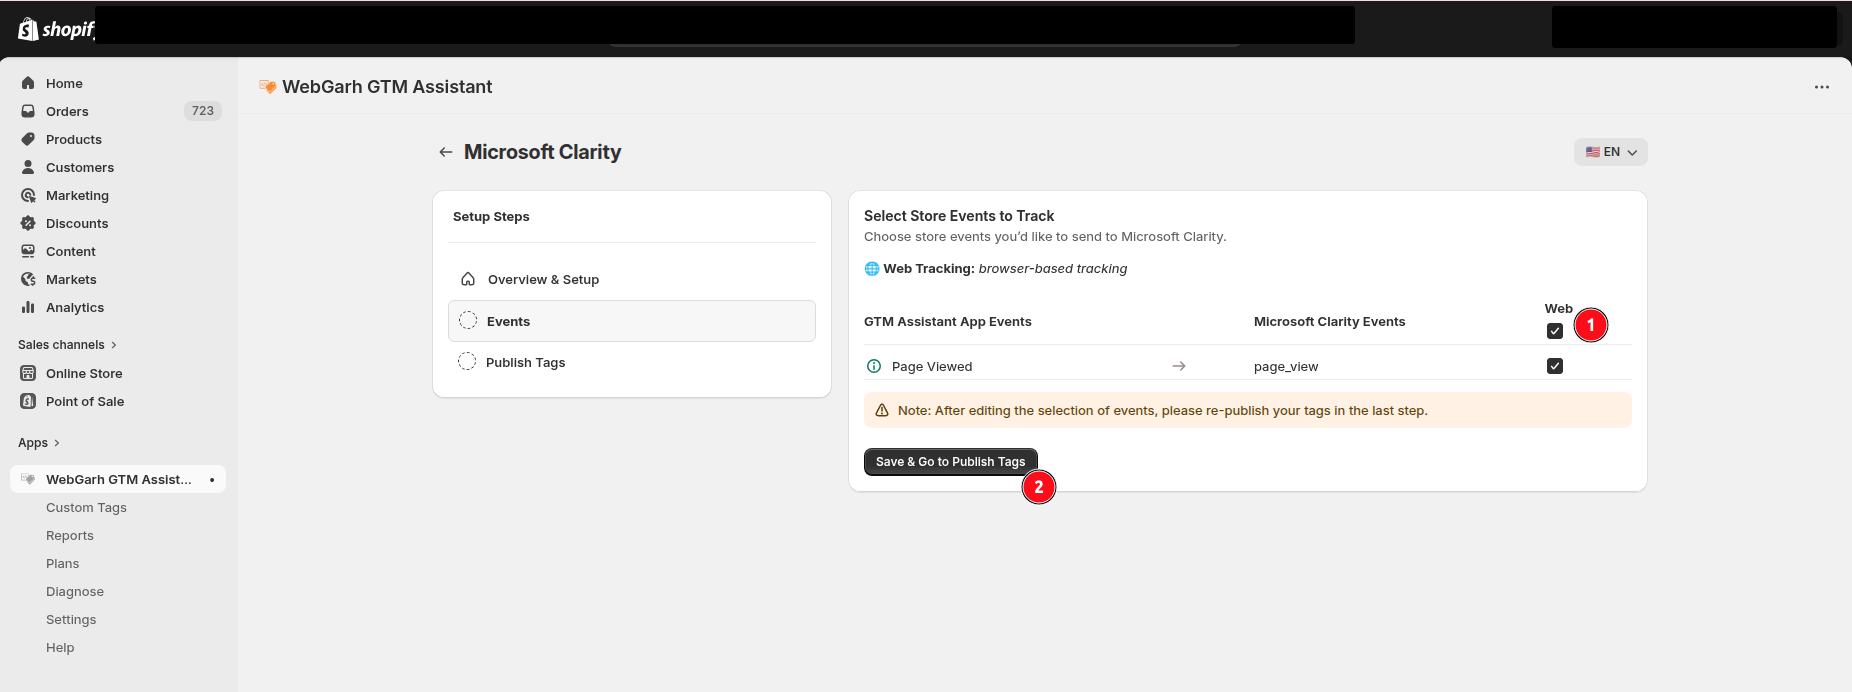Click the page_view event name
This screenshot has height=692, width=1852.
click(1286, 367)
